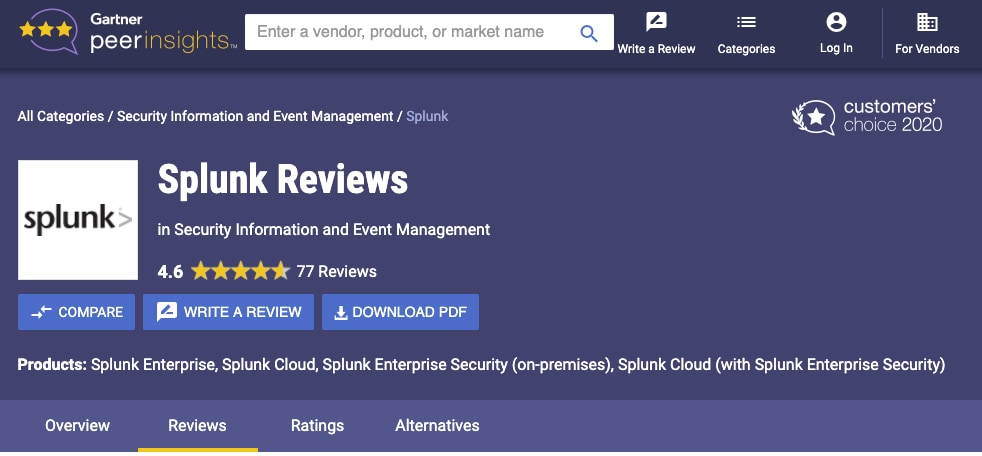Open Security Information and Event Management breadcrumb
Screen dimensions: 982x456
pos(255,117)
